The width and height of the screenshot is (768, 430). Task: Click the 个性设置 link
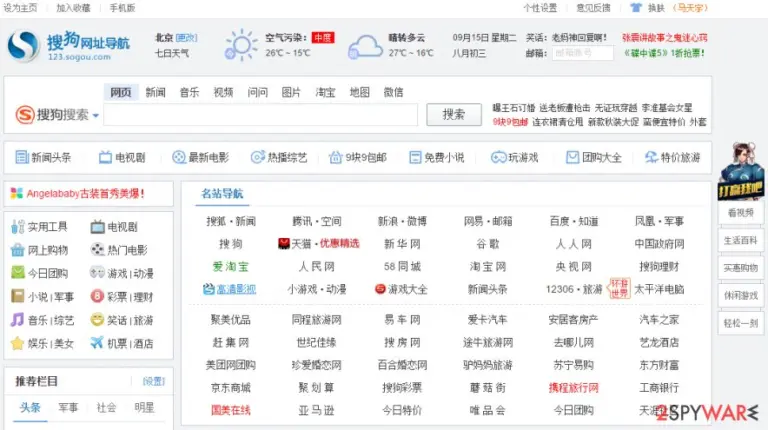540,8
